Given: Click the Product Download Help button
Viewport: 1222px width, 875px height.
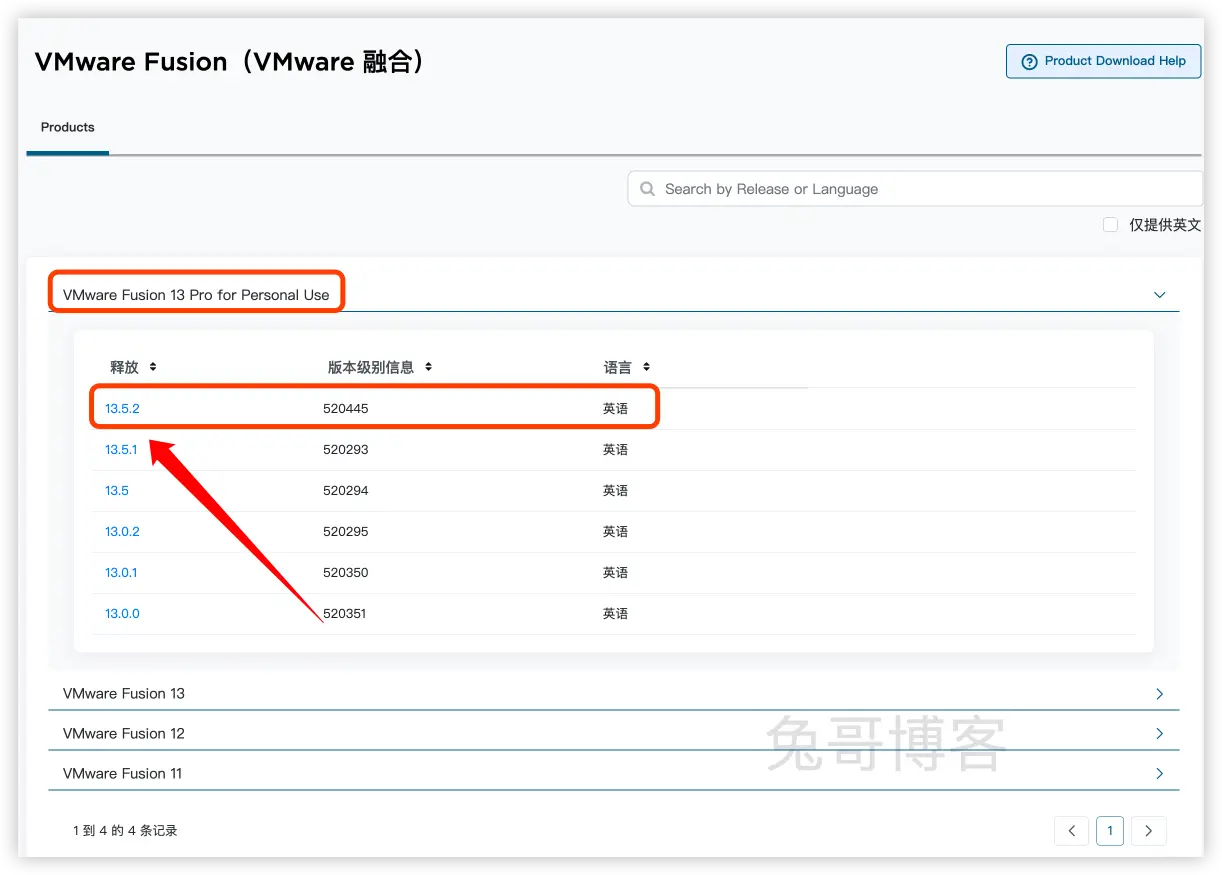Looking at the screenshot, I should coord(1103,61).
